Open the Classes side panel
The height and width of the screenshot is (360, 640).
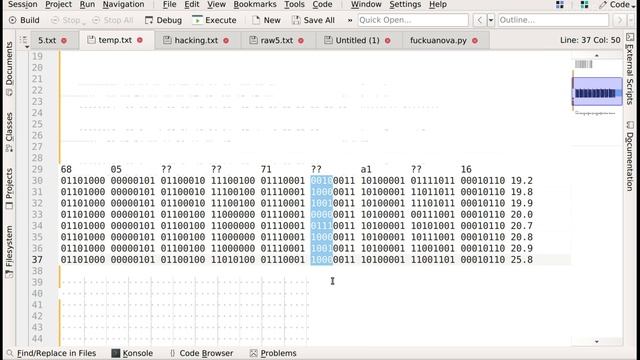[9, 132]
